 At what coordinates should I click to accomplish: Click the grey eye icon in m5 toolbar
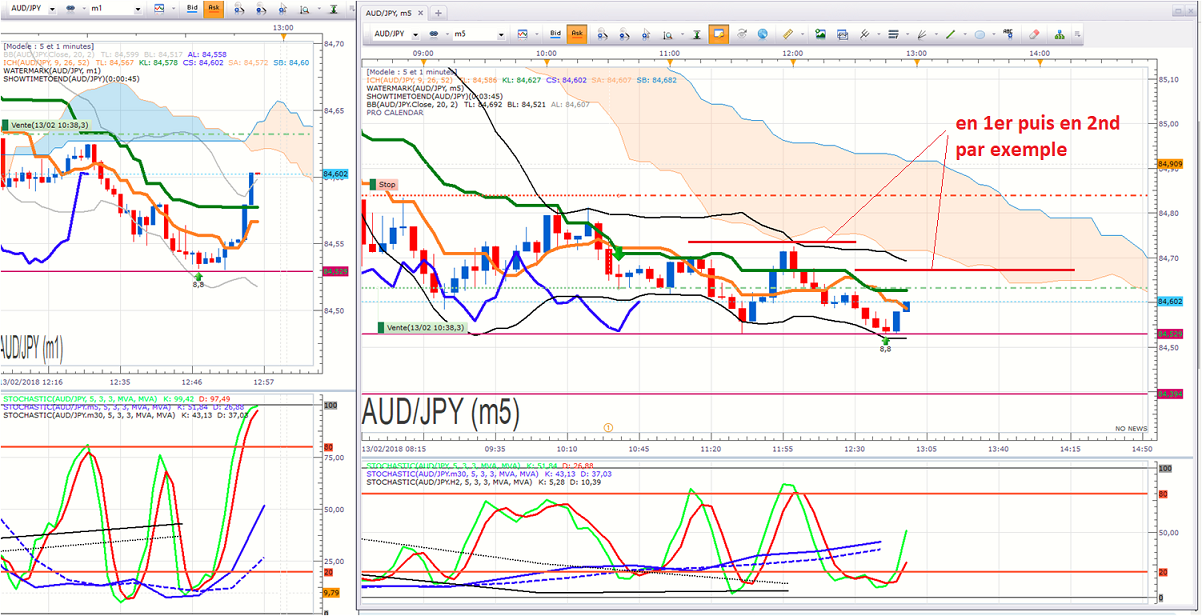742,34
